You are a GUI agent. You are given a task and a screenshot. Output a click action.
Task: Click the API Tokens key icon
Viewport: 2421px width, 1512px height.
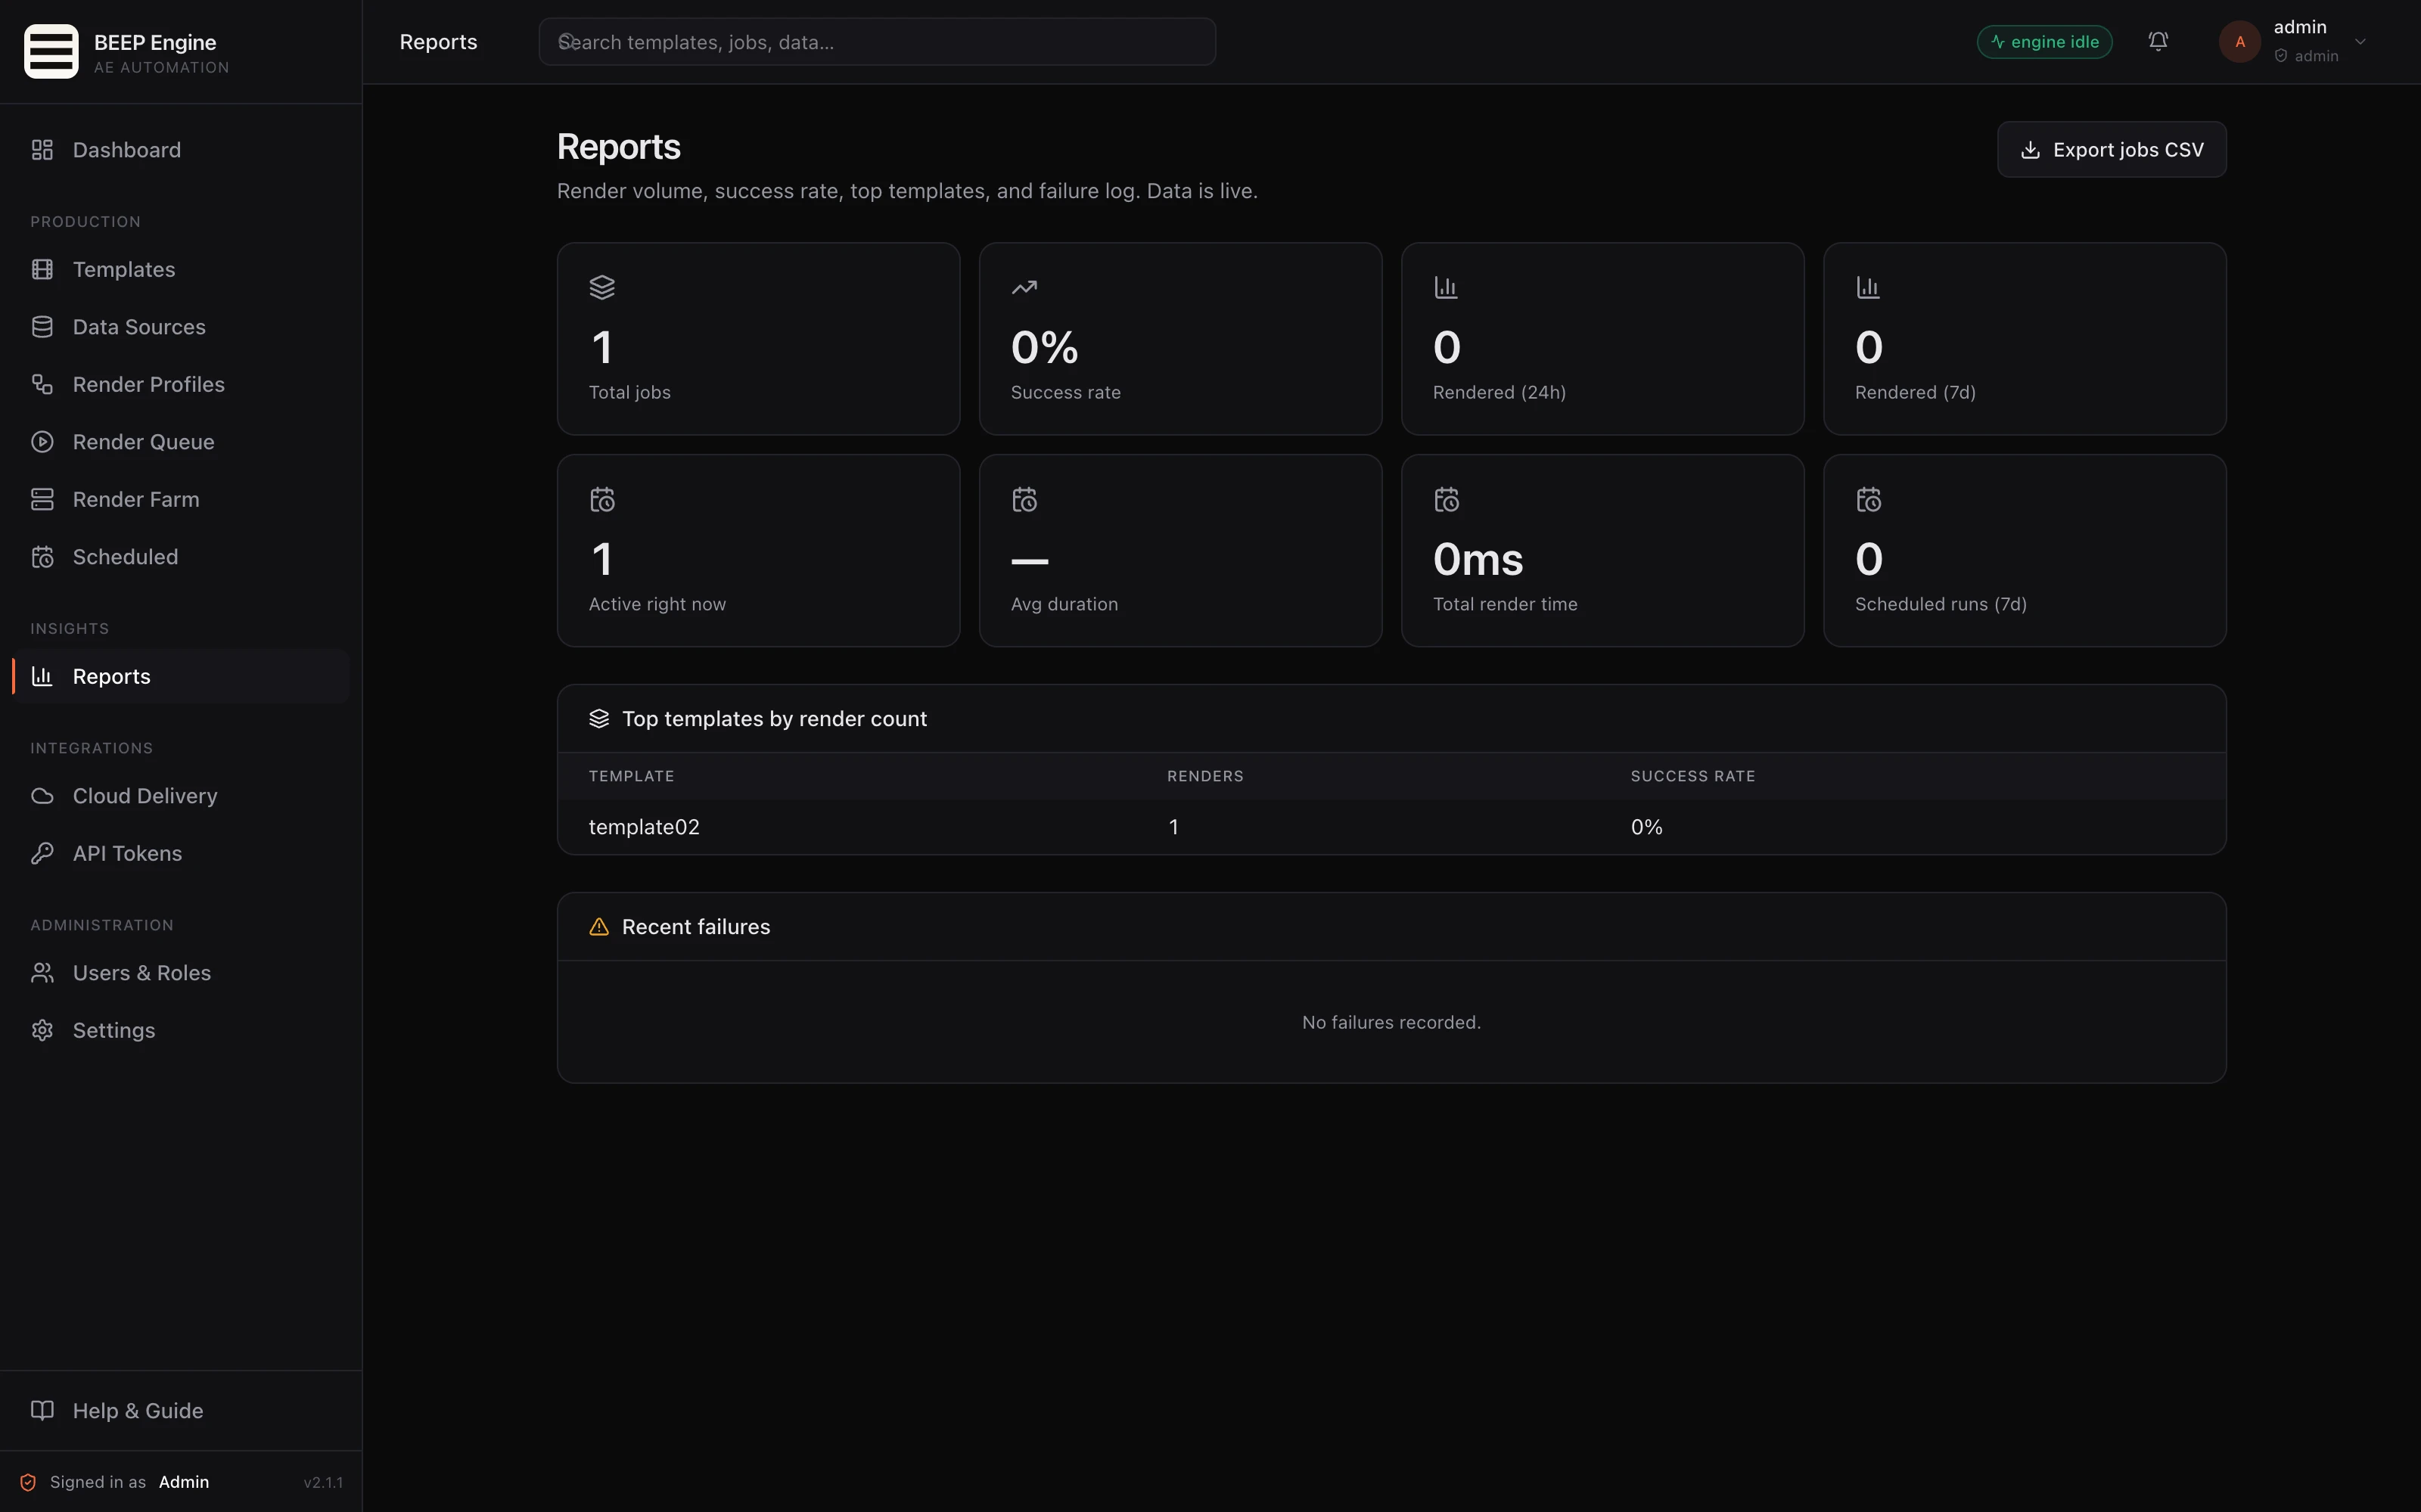pyautogui.click(x=42, y=853)
